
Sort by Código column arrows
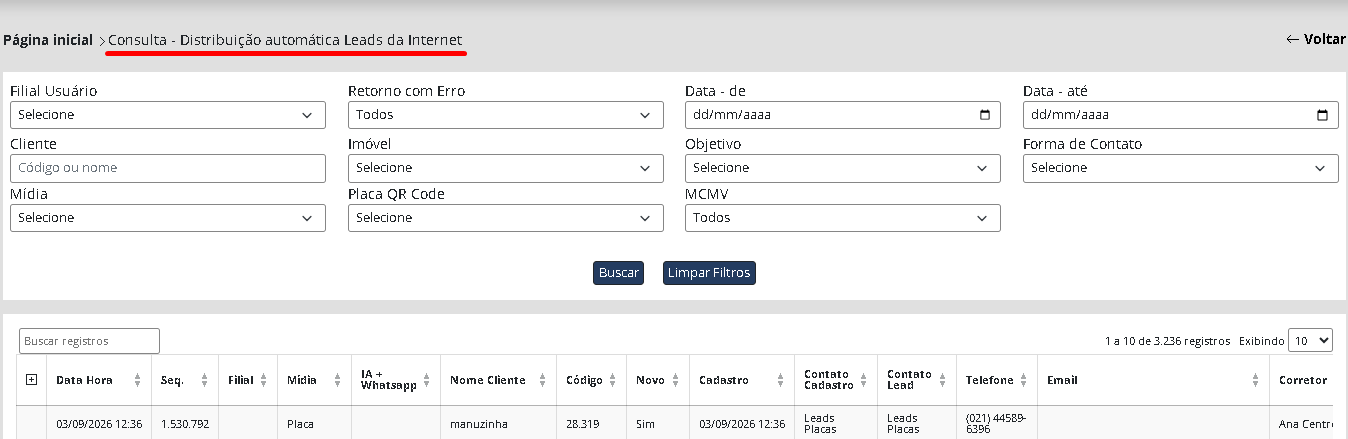(614, 380)
